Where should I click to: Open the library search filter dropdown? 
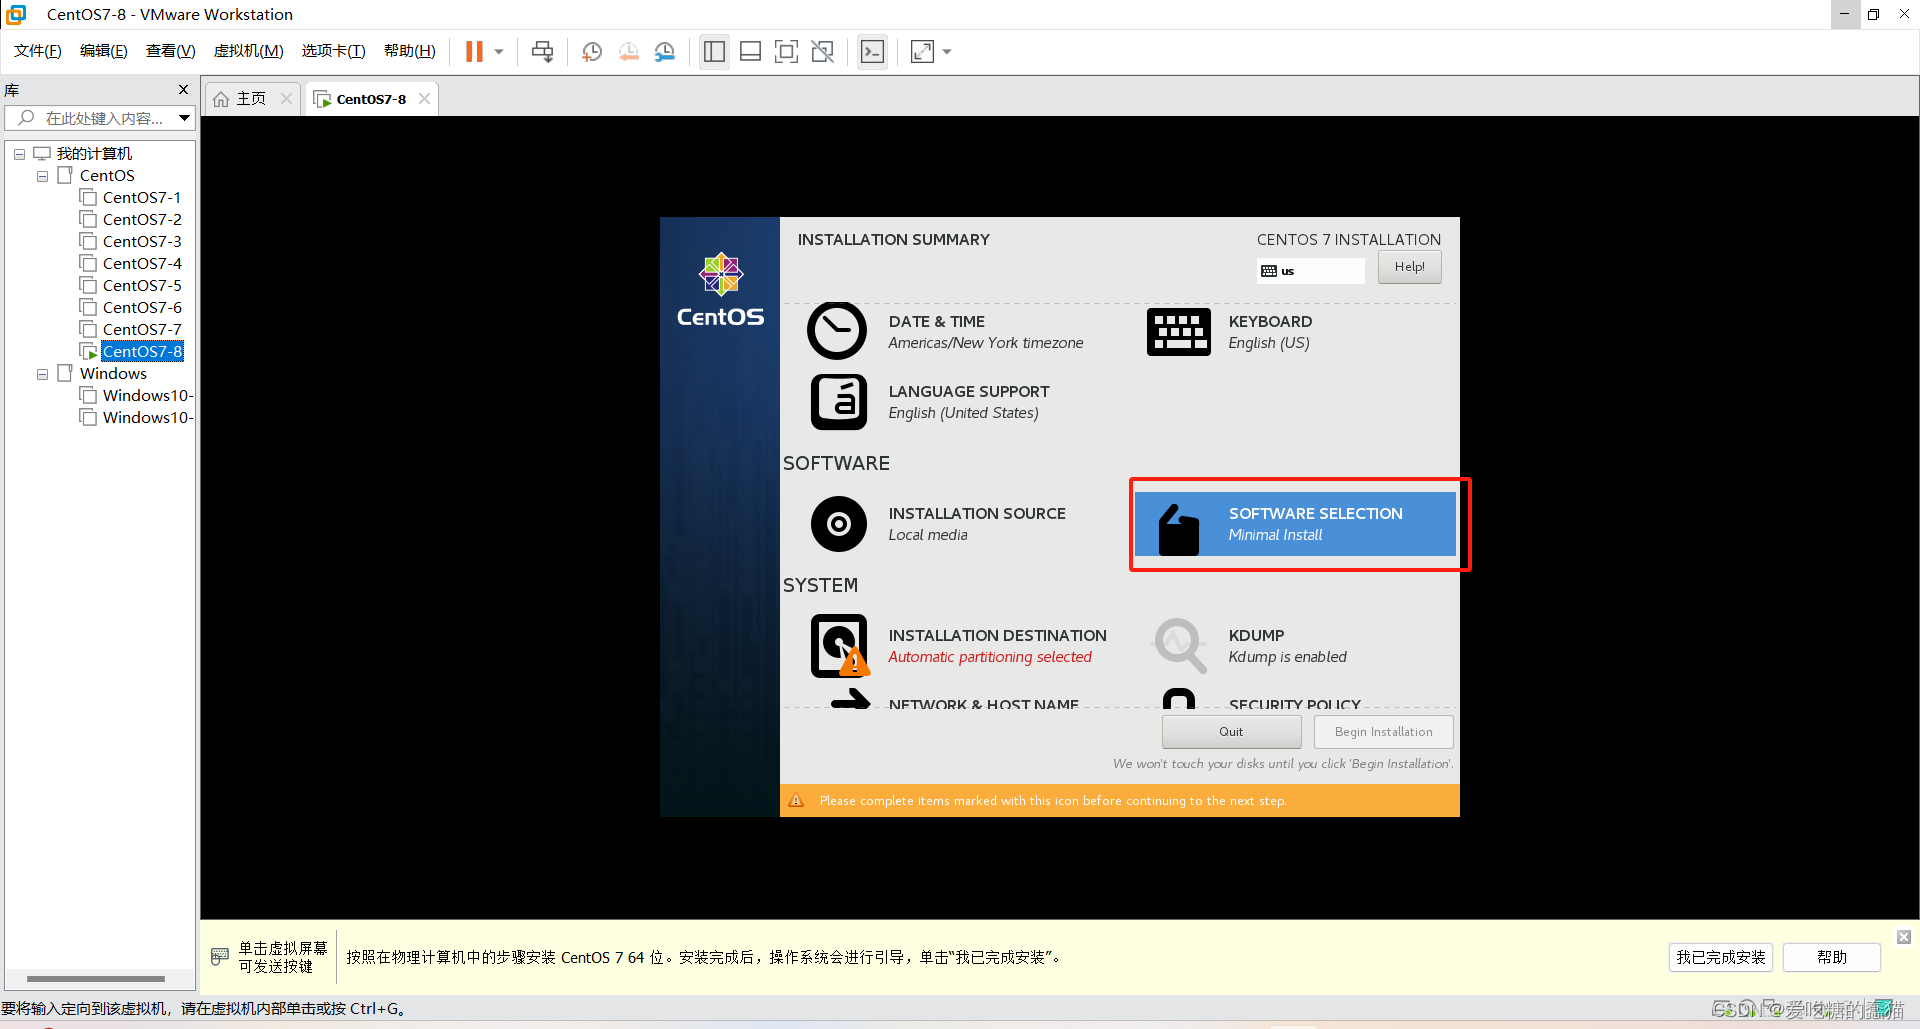click(184, 118)
